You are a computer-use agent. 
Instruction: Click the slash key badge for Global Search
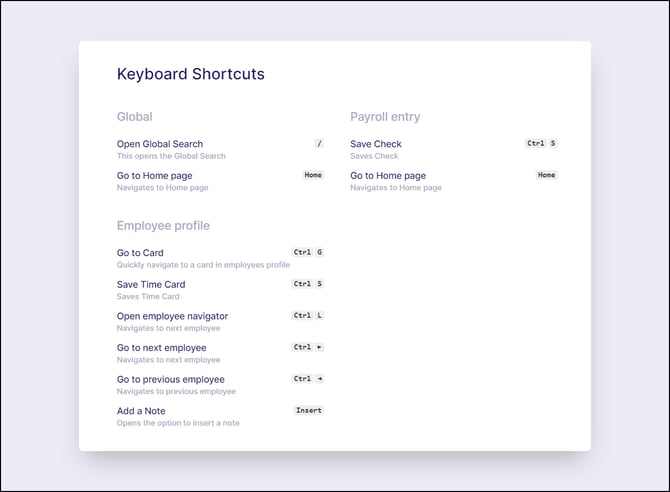pos(319,144)
